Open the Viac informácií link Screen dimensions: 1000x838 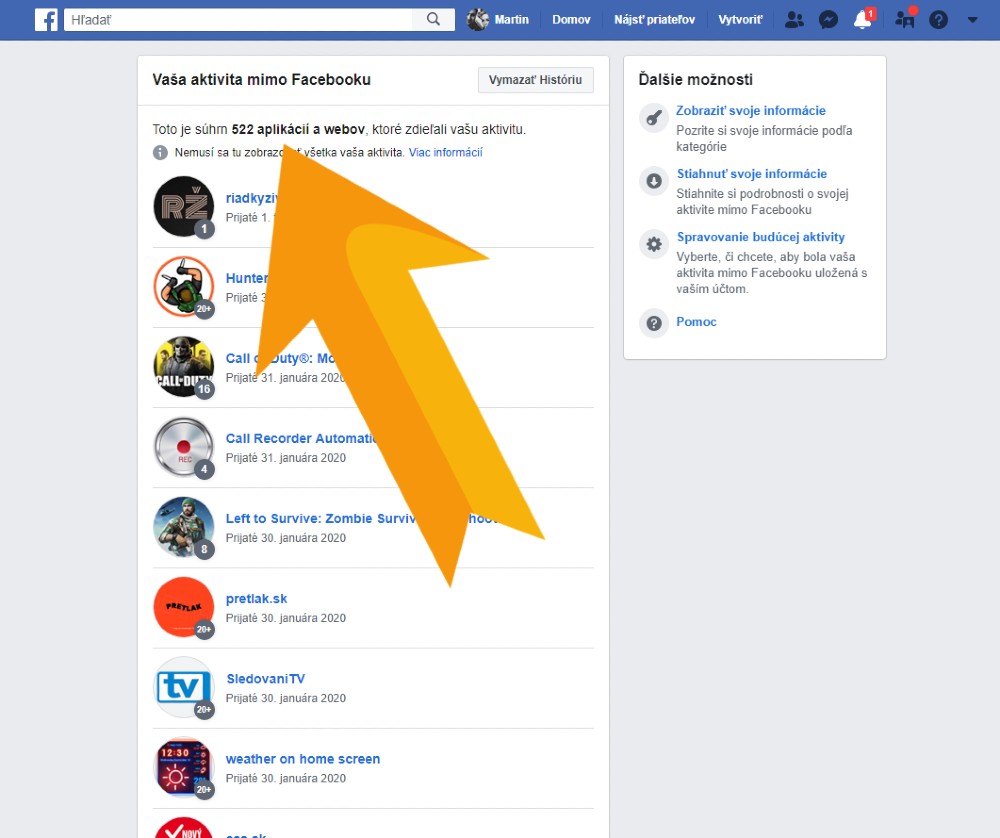[445, 152]
